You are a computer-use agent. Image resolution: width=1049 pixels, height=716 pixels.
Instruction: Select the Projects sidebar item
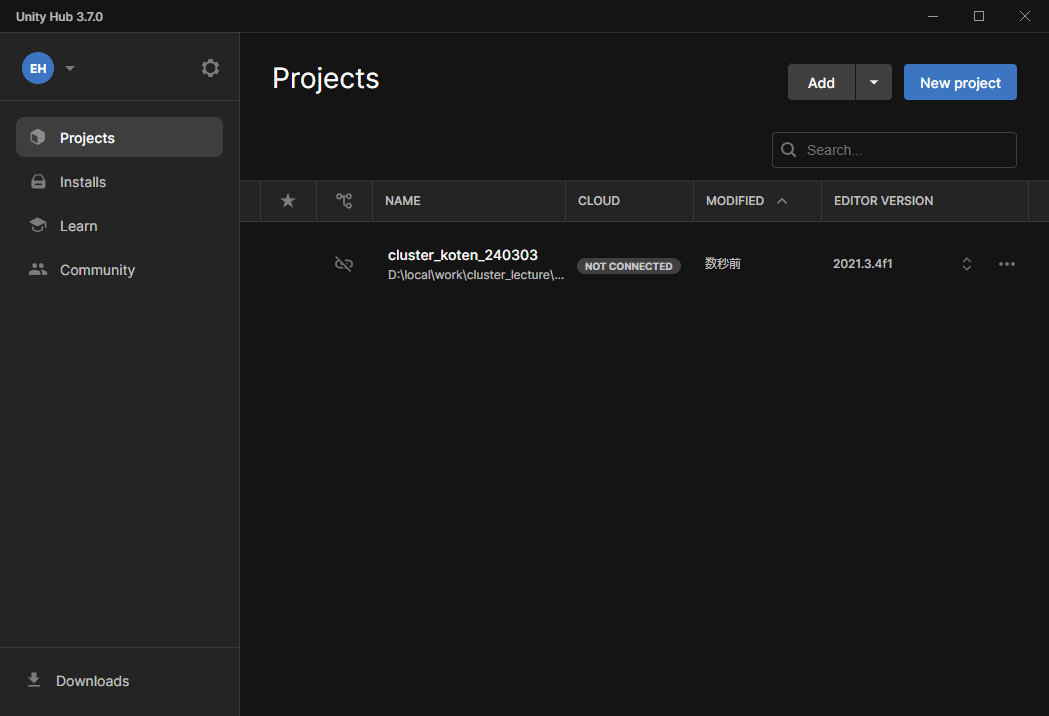119,137
